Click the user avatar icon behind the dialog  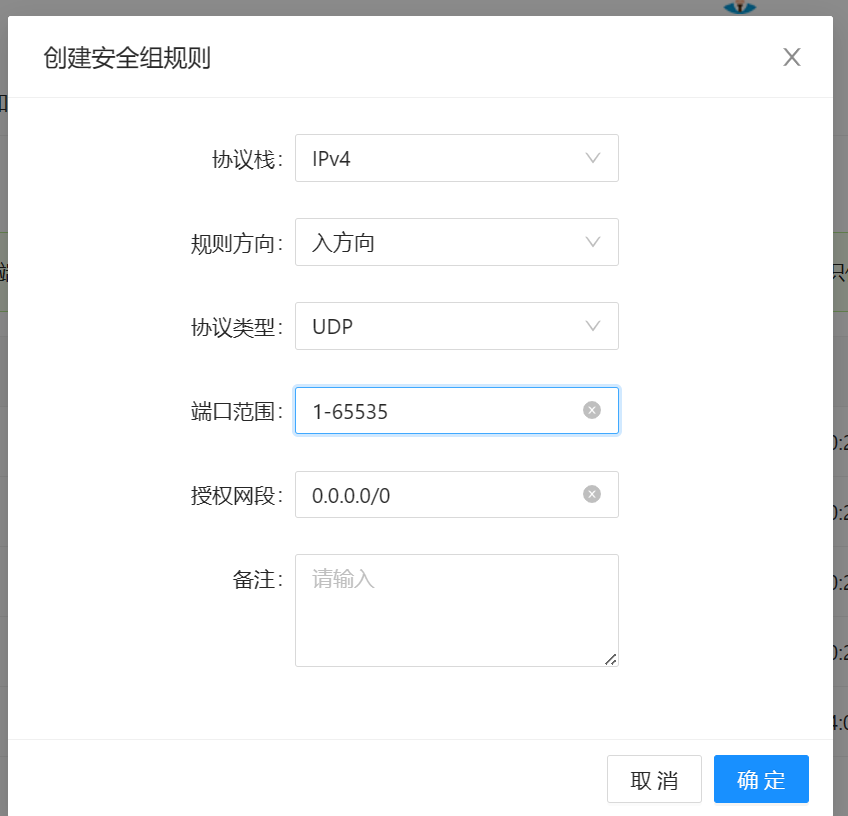click(x=740, y=7)
